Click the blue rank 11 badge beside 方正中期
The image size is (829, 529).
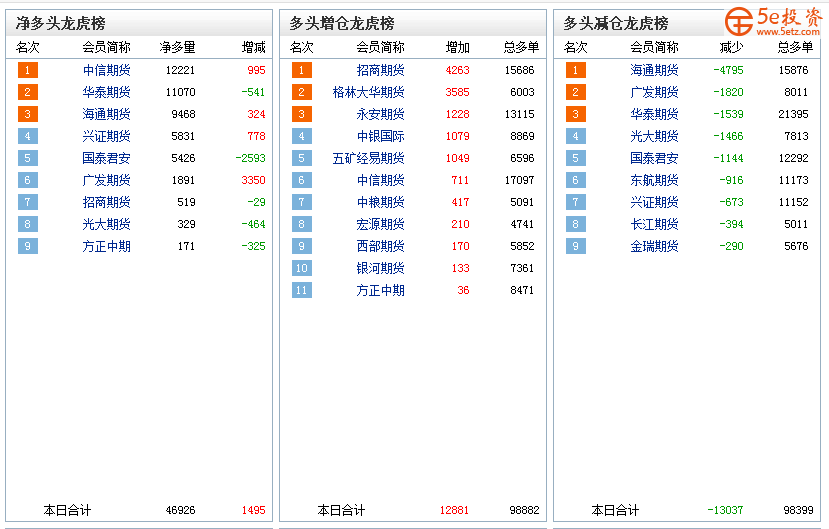[x=301, y=290]
